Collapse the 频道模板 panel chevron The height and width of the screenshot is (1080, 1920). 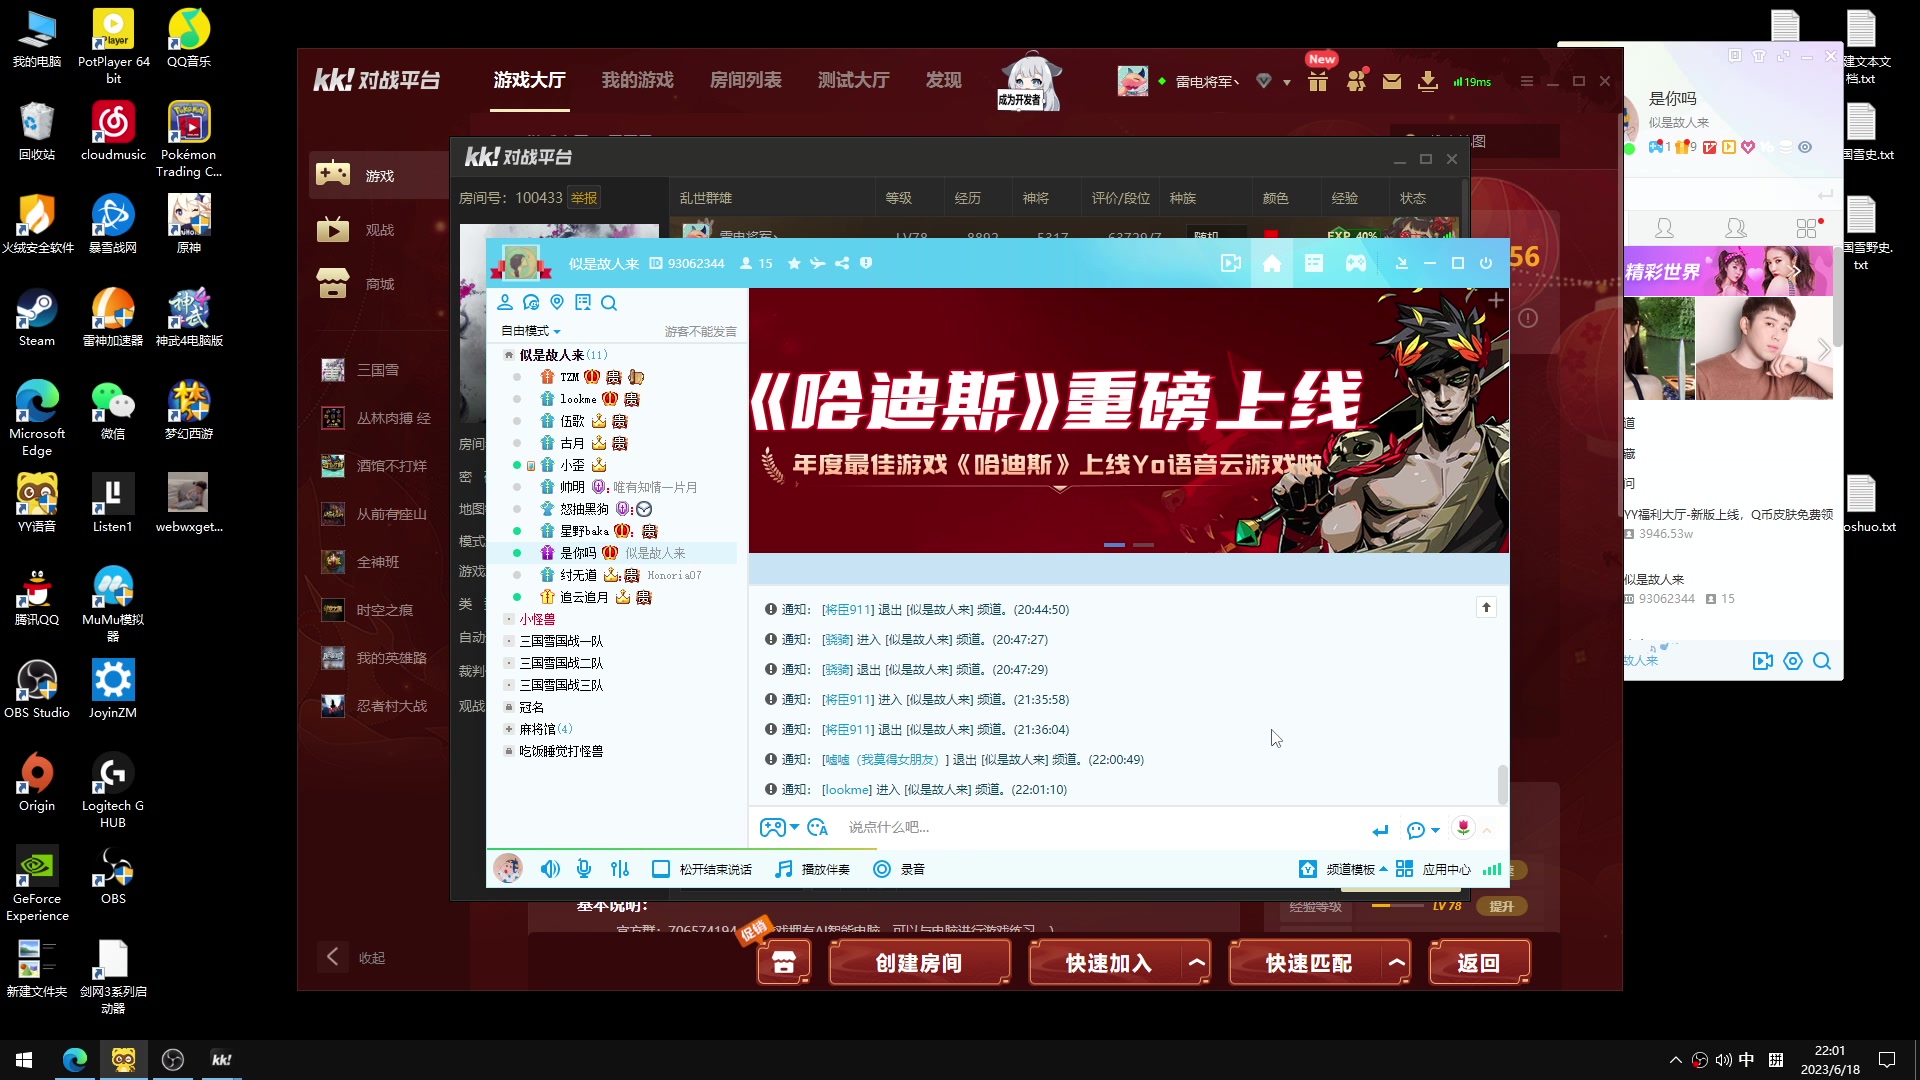pyautogui.click(x=1384, y=869)
